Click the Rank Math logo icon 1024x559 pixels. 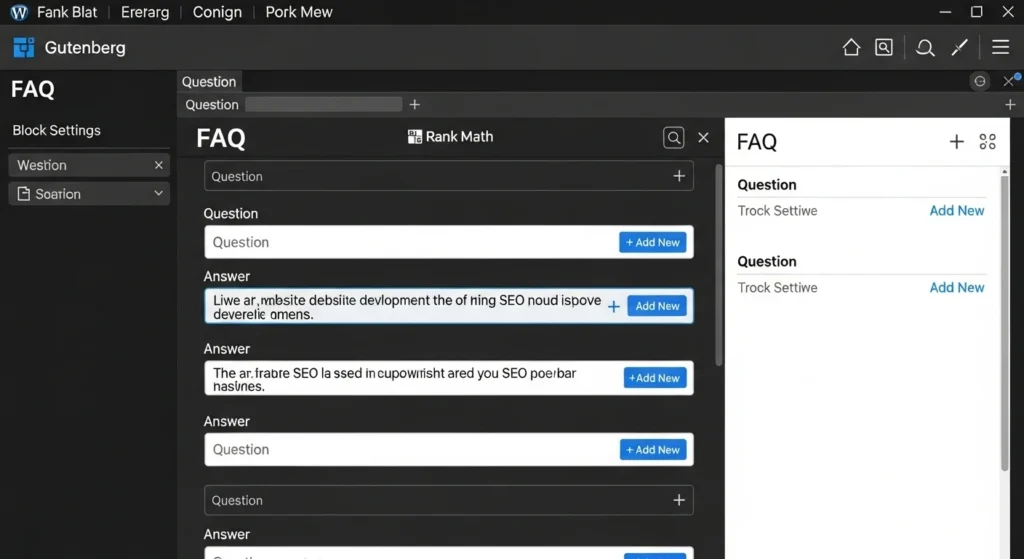415,136
